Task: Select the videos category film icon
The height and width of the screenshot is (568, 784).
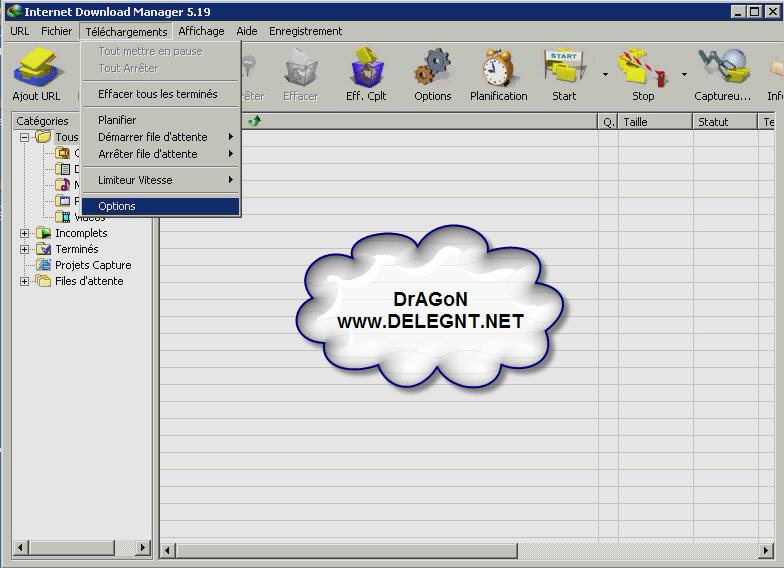Action: 62,216
